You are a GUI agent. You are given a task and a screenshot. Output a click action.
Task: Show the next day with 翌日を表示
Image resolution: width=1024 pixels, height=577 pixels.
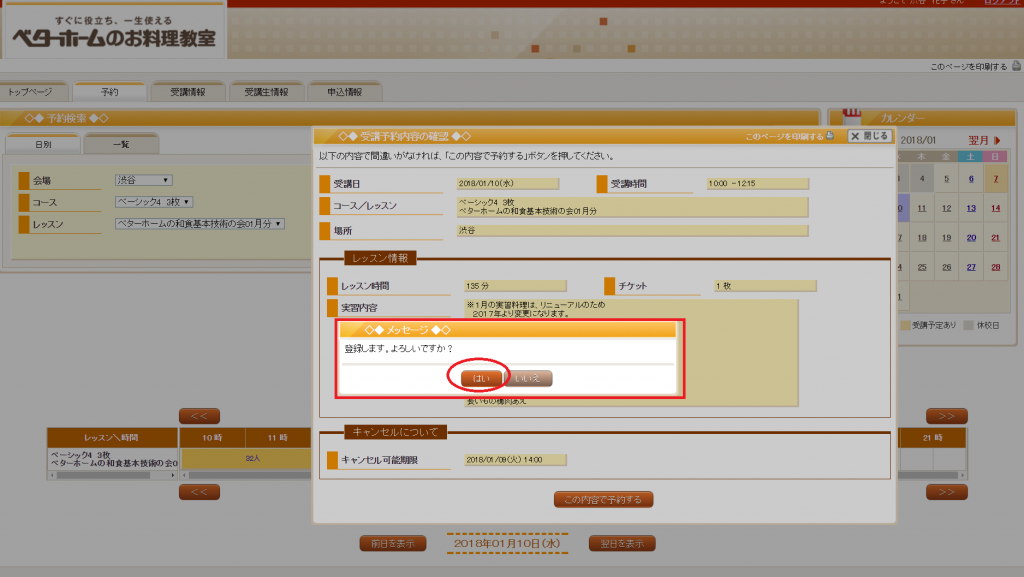pyautogui.click(x=622, y=544)
